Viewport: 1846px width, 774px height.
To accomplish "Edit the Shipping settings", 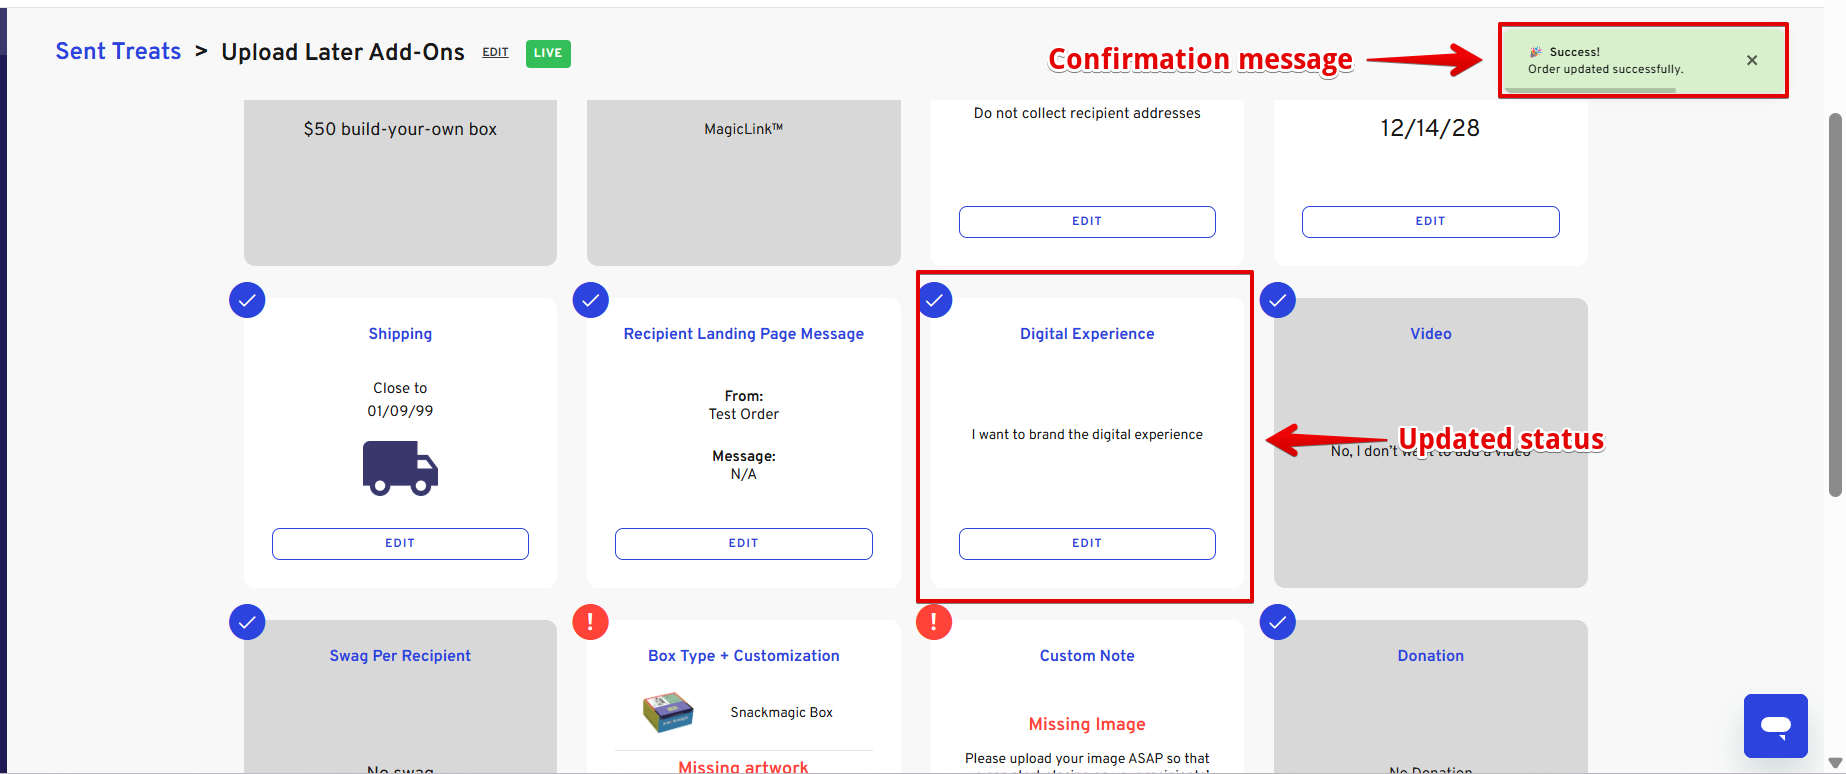I will (400, 543).
